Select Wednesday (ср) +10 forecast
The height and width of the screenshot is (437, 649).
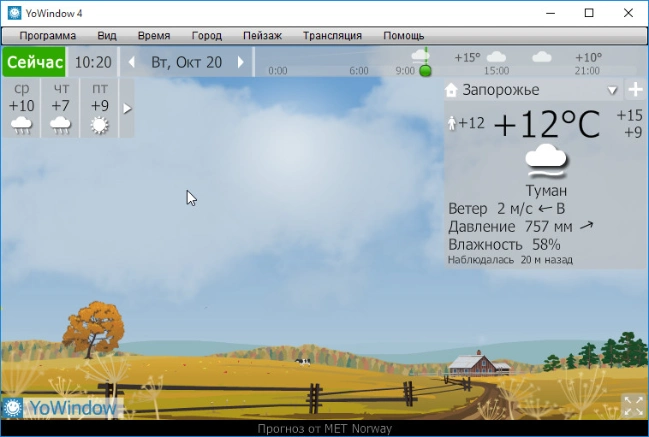click(x=22, y=108)
